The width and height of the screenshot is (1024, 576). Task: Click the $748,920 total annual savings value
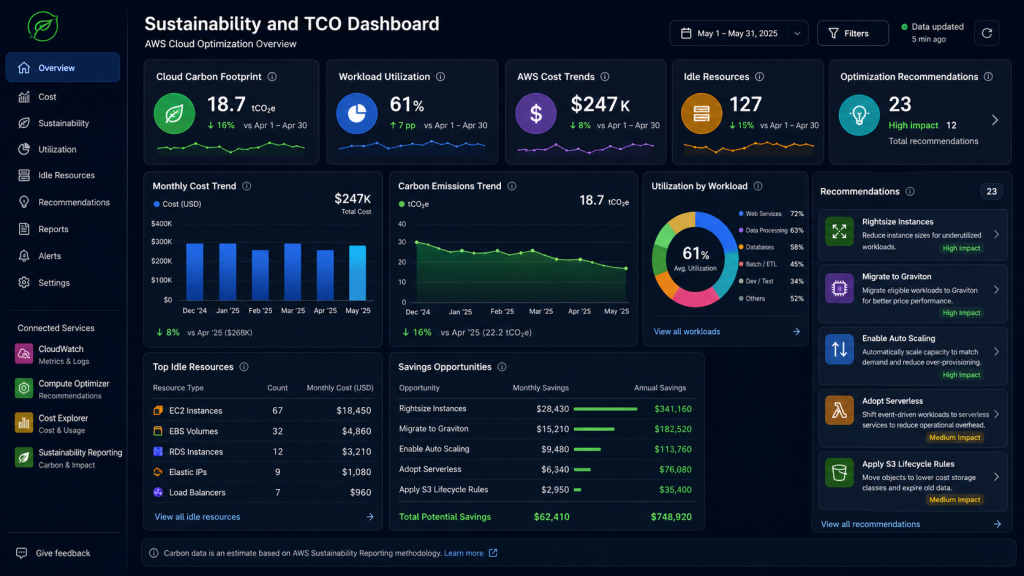coord(671,517)
